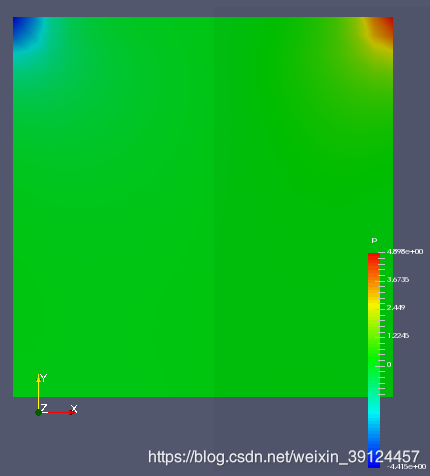The width and height of the screenshot is (430, 476).
Task: Select the color legend title p
Action: (374, 240)
